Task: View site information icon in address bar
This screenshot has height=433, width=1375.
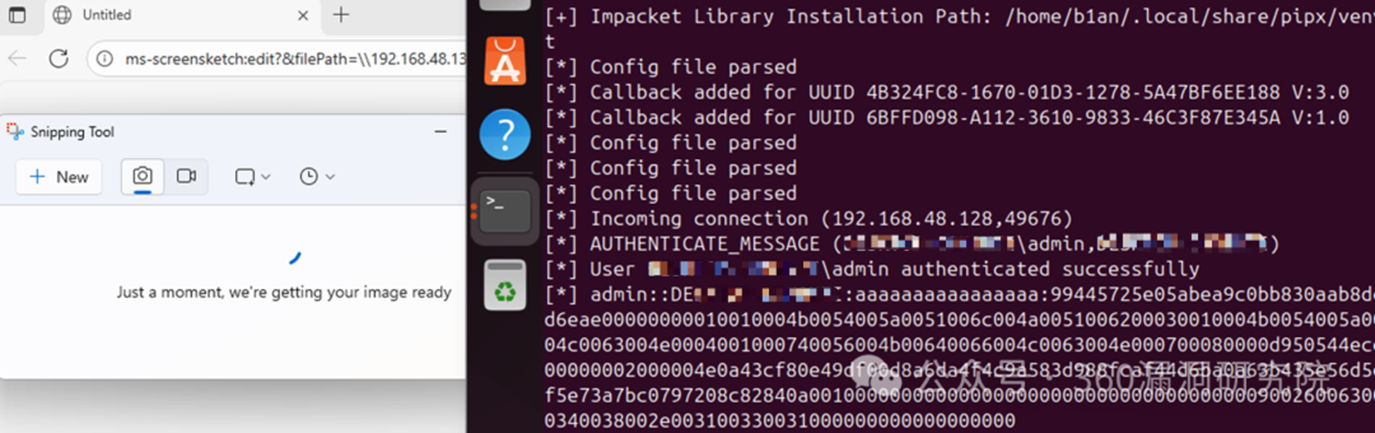Action: click(x=105, y=59)
